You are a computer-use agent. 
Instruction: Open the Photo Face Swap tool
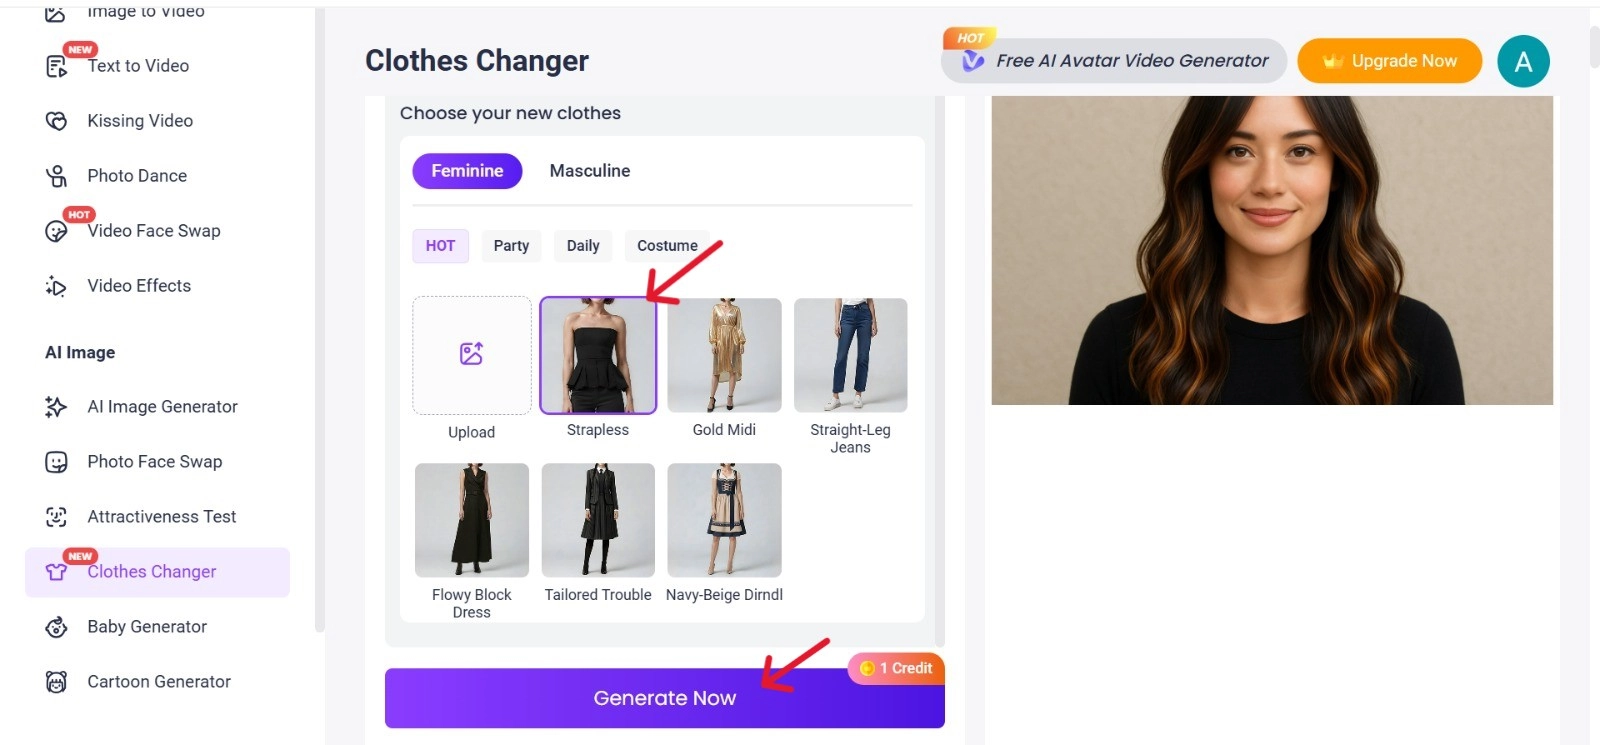point(154,461)
